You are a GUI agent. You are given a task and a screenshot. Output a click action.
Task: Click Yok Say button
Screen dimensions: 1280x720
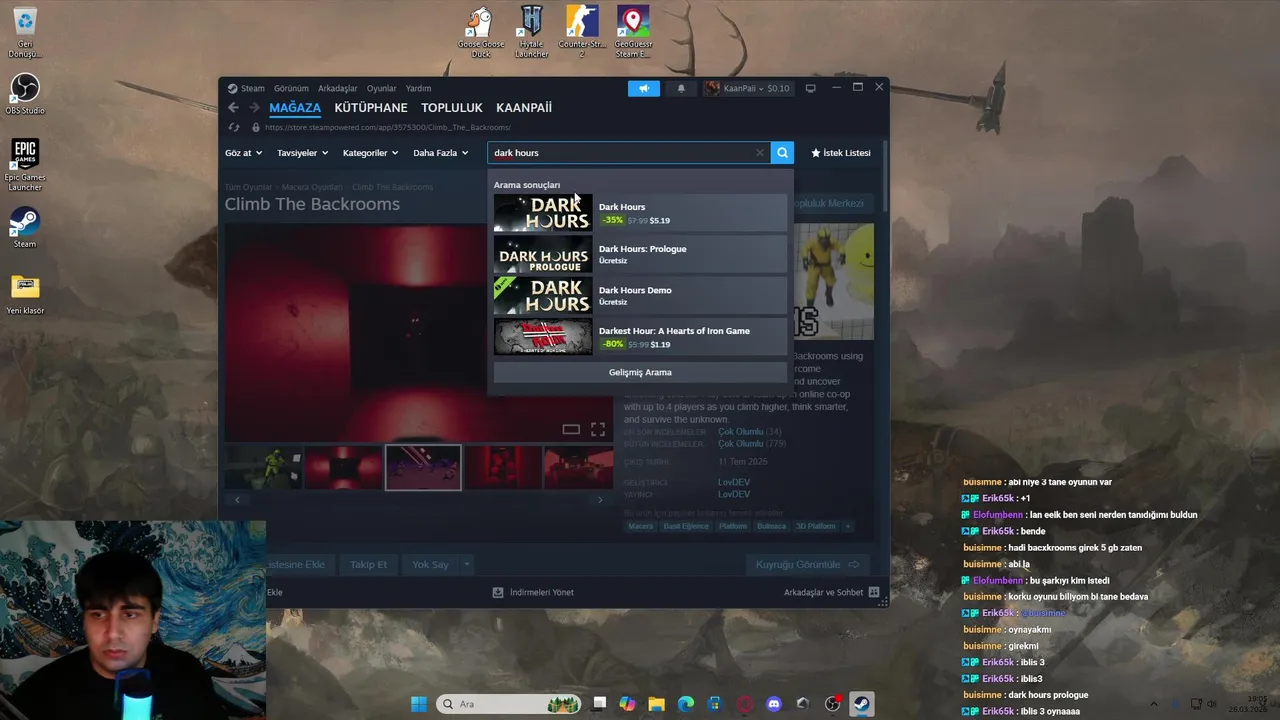pyautogui.click(x=430, y=564)
